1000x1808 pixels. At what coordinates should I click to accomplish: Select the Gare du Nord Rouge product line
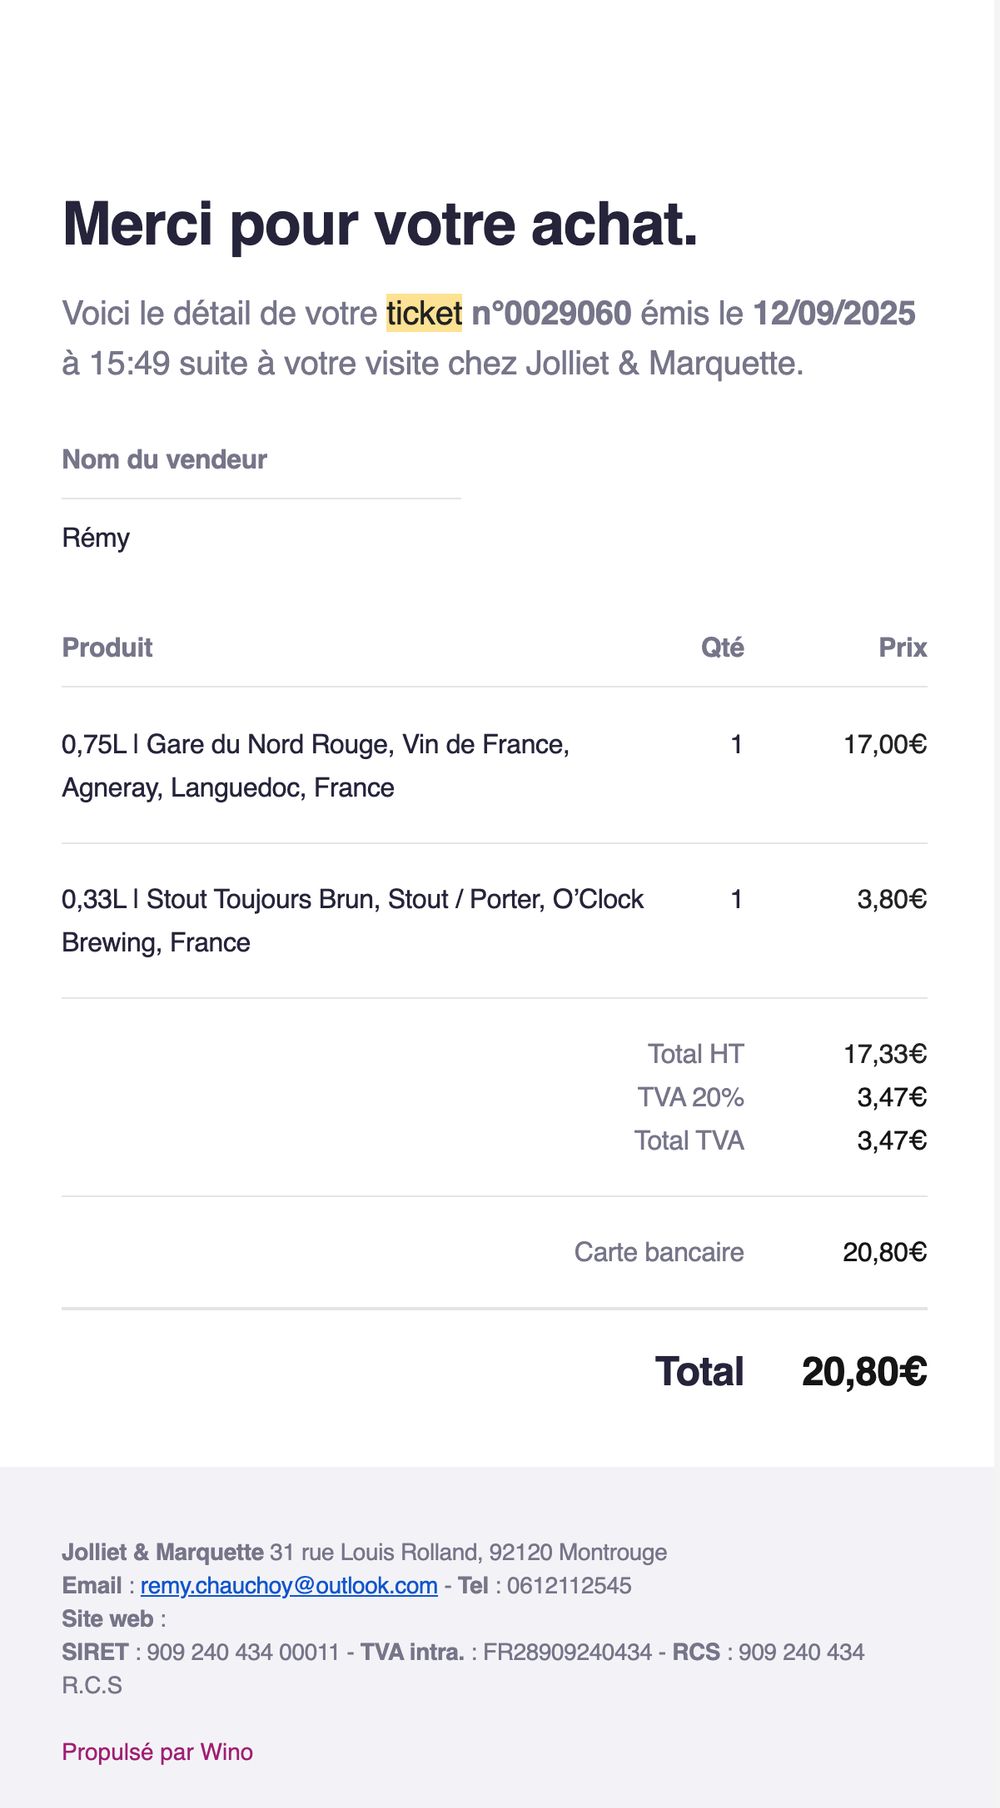pyautogui.click(x=315, y=765)
